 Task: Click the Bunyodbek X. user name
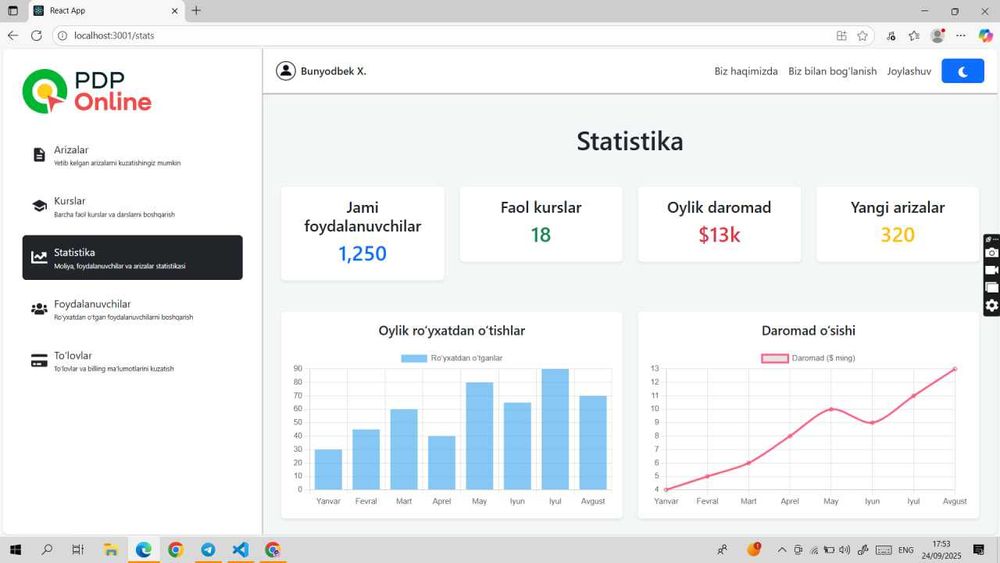[x=334, y=71]
